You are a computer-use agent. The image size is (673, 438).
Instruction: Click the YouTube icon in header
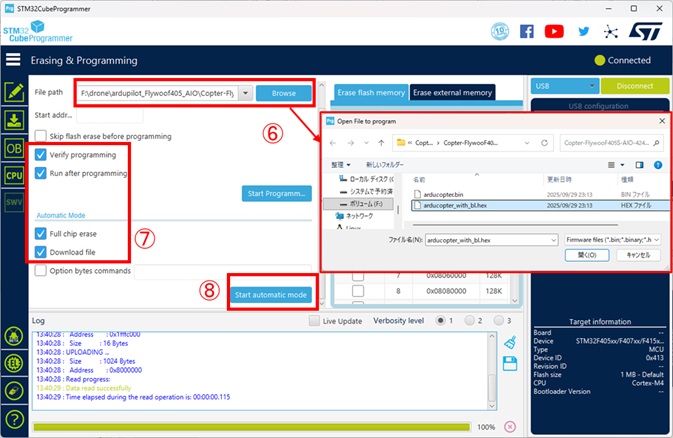[x=554, y=31]
